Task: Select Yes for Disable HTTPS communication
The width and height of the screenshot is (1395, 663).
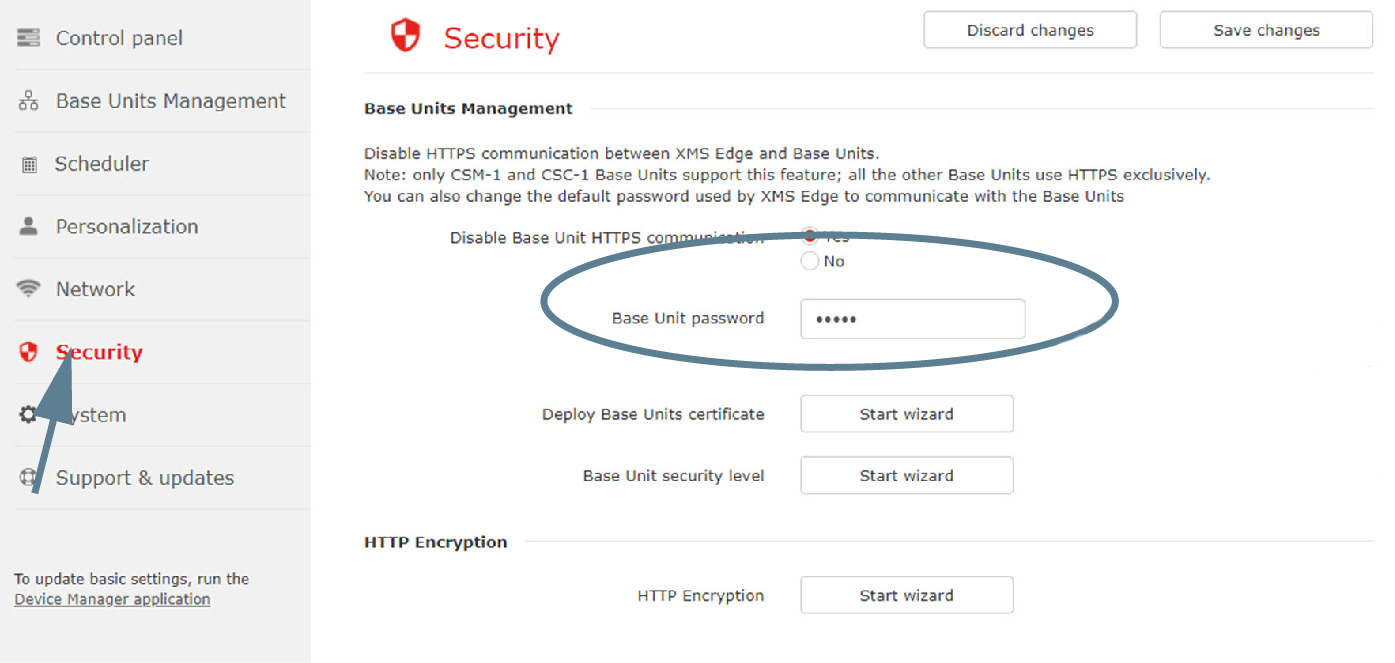Action: point(810,236)
